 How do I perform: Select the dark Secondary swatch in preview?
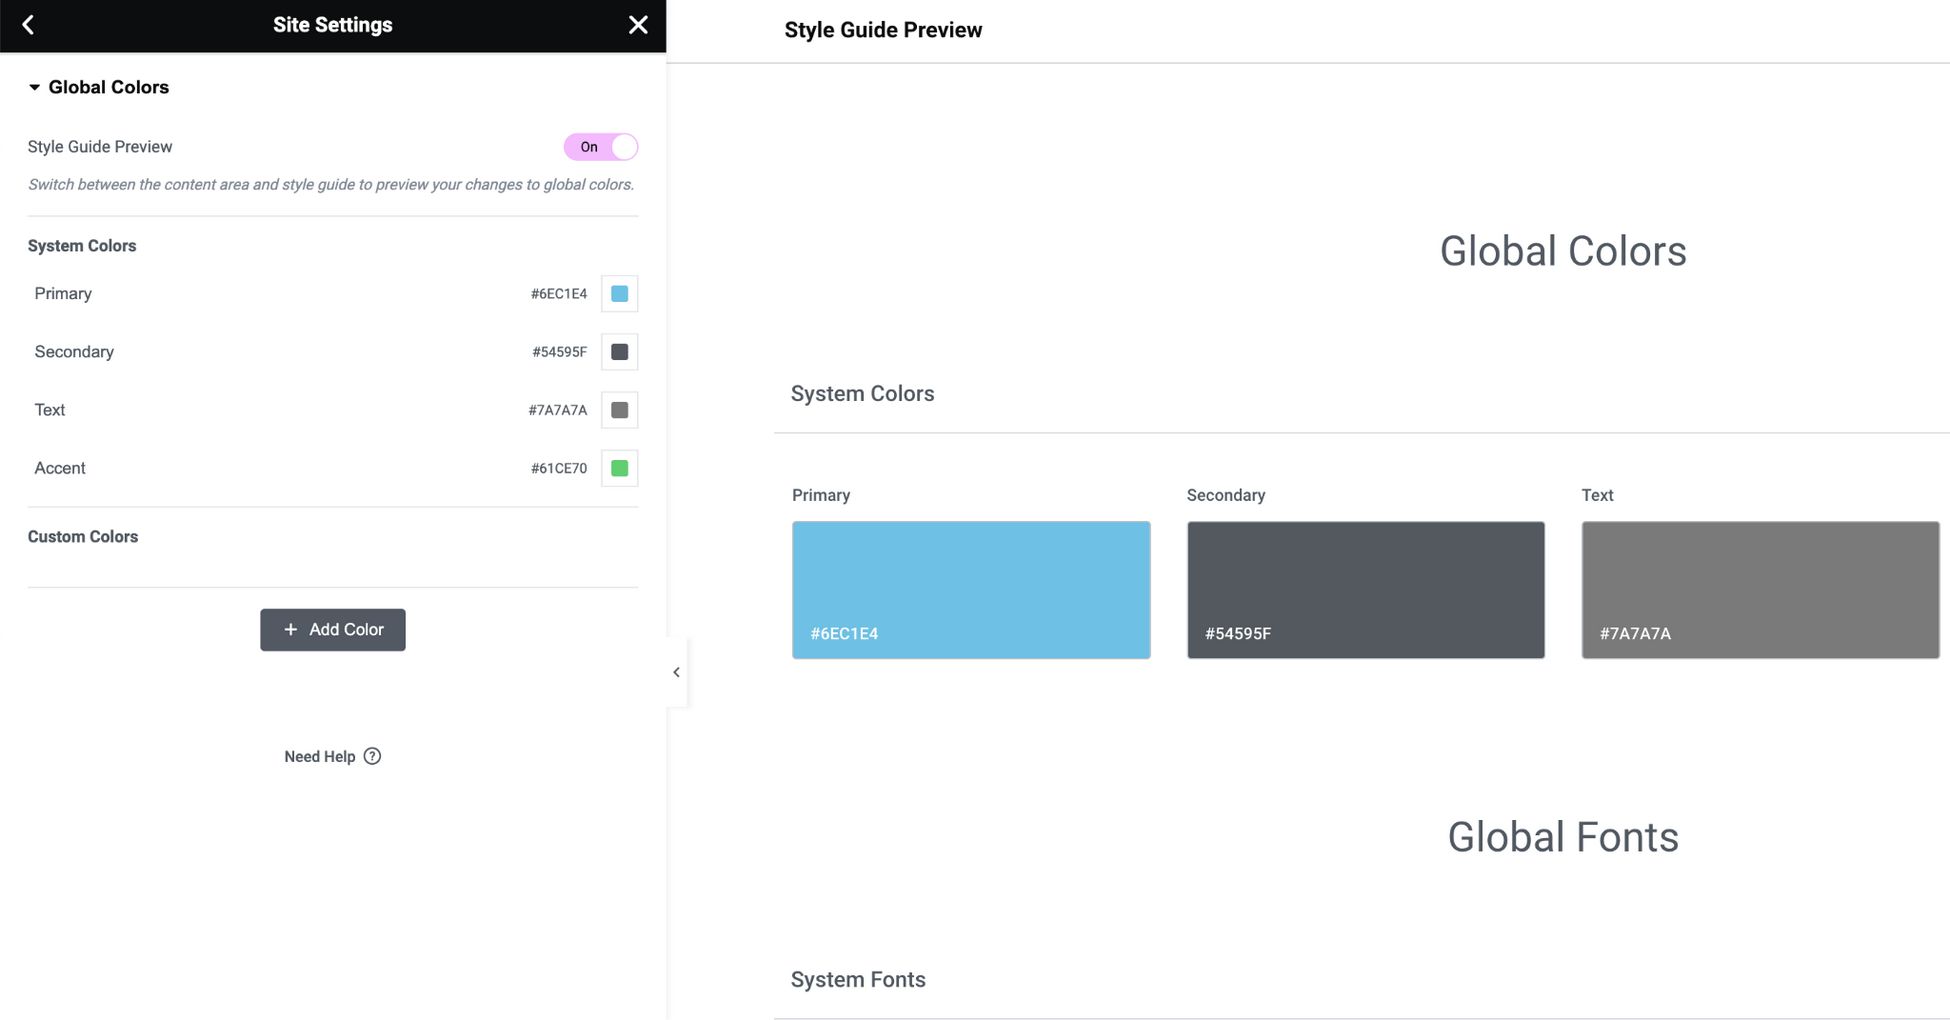1366,590
